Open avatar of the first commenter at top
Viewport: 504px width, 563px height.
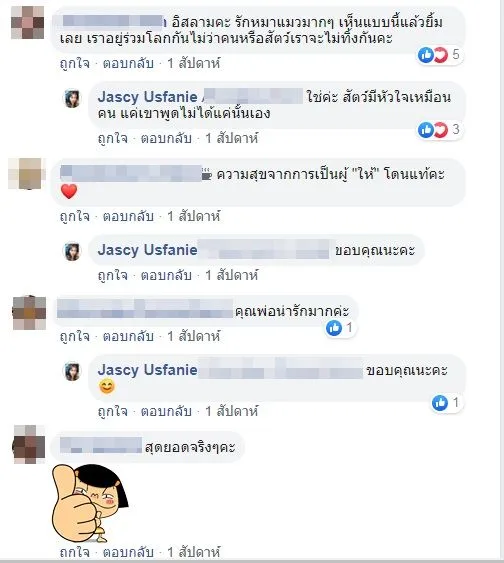click(28, 23)
